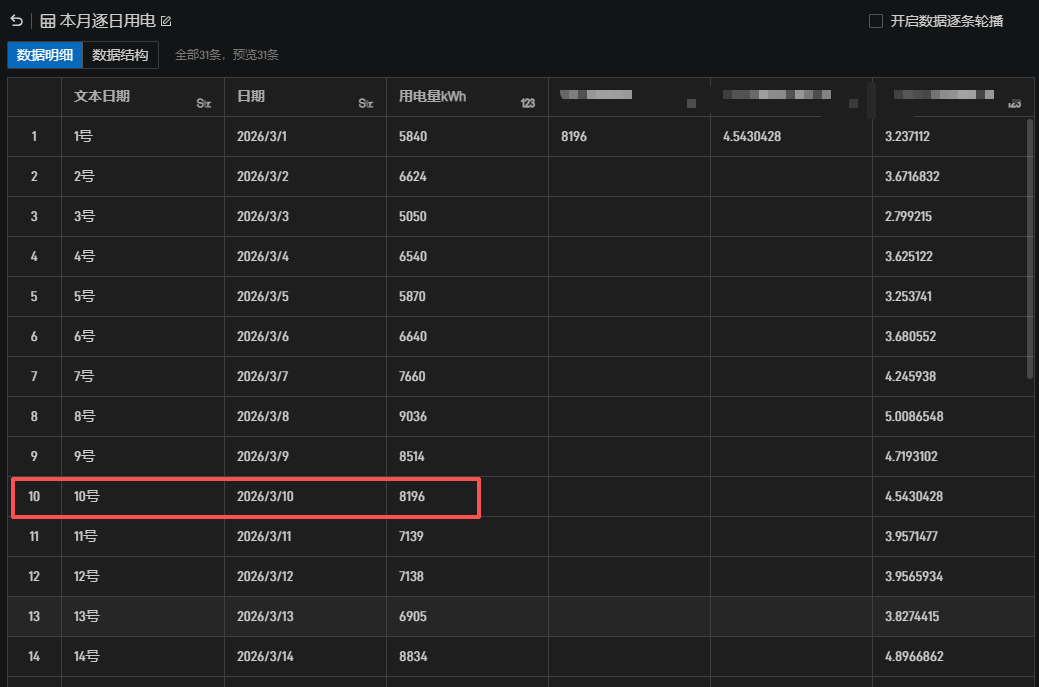Click the 123 type icon in last column header
The height and width of the screenshot is (687, 1039).
coord(1014,103)
